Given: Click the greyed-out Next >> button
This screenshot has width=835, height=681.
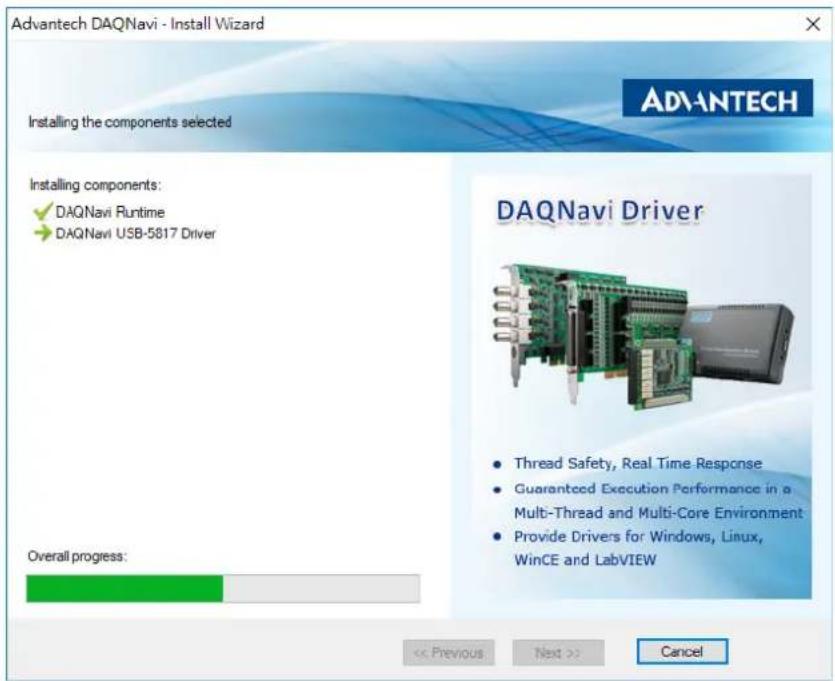Looking at the screenshot, I should (x=558, y=653).
